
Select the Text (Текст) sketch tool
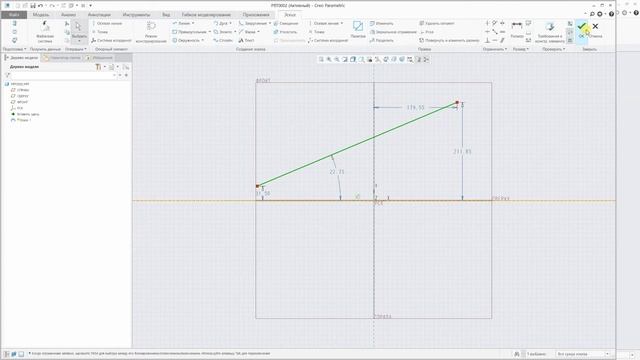[x=247, y=40]
